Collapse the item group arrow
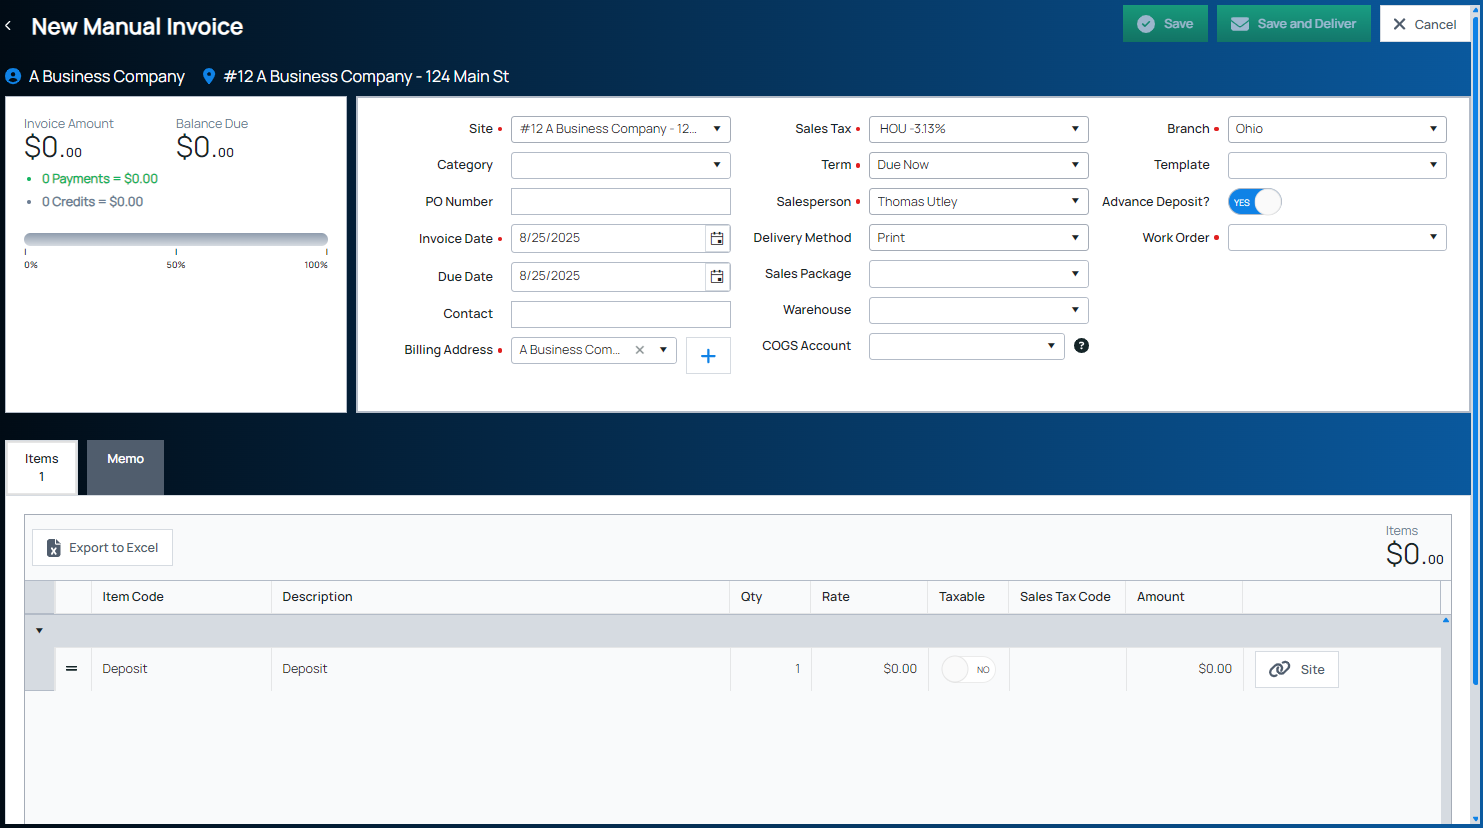This screenshot has width=1483, height=828. pos(40,631)
